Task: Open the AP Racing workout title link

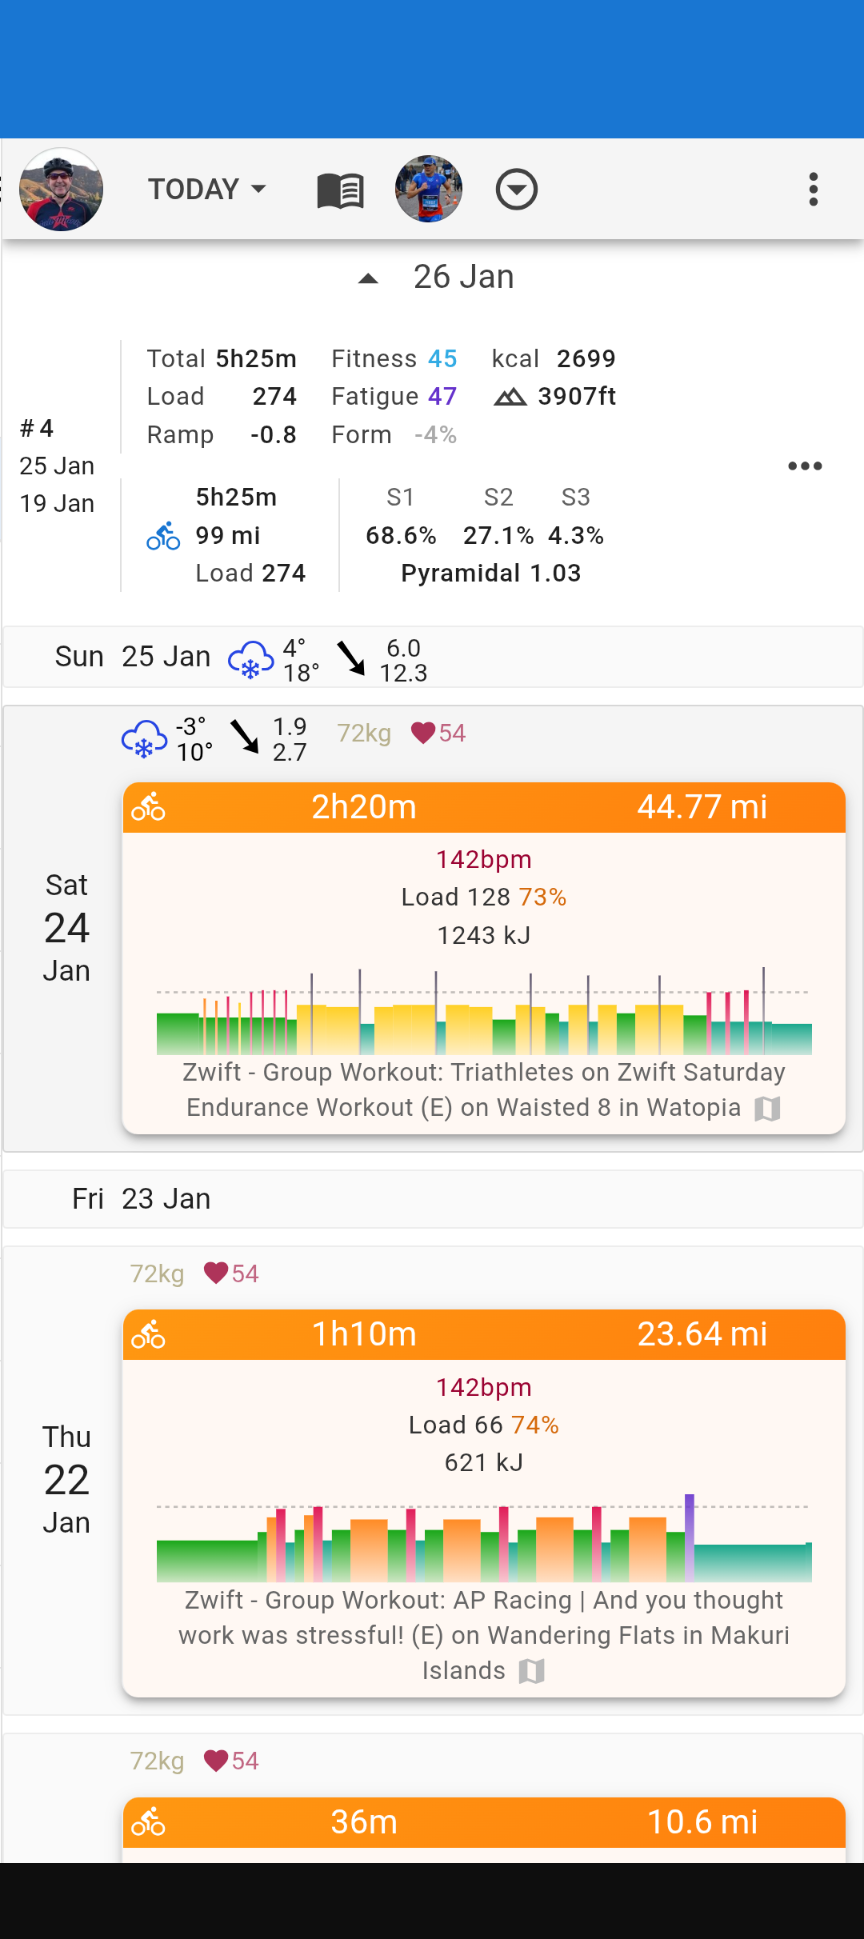Action: click(x=484, y=1617)
